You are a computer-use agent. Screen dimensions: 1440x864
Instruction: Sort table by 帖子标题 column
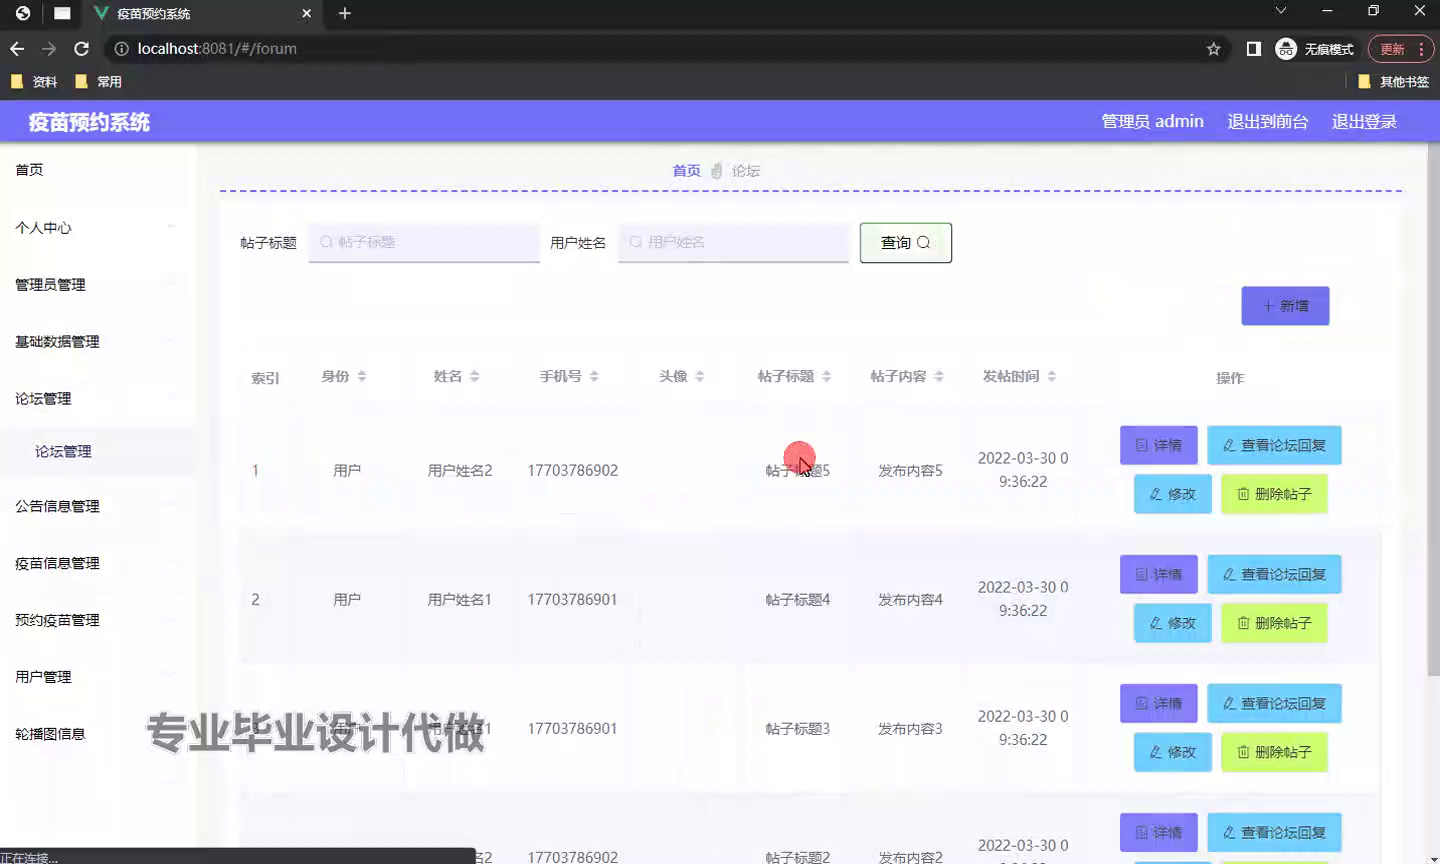point(826,376)
